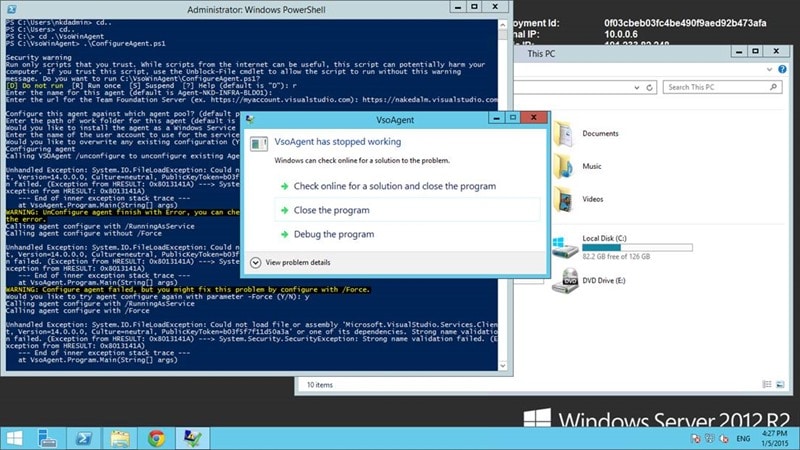Select the VsoAgent taskbar icon
This screenshot has height=450, width=800.
coord(192,438)
